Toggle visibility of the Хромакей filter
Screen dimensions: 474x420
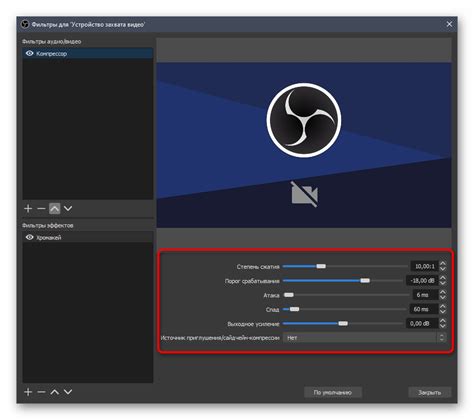pyautogui.click(x=30, y=237)
